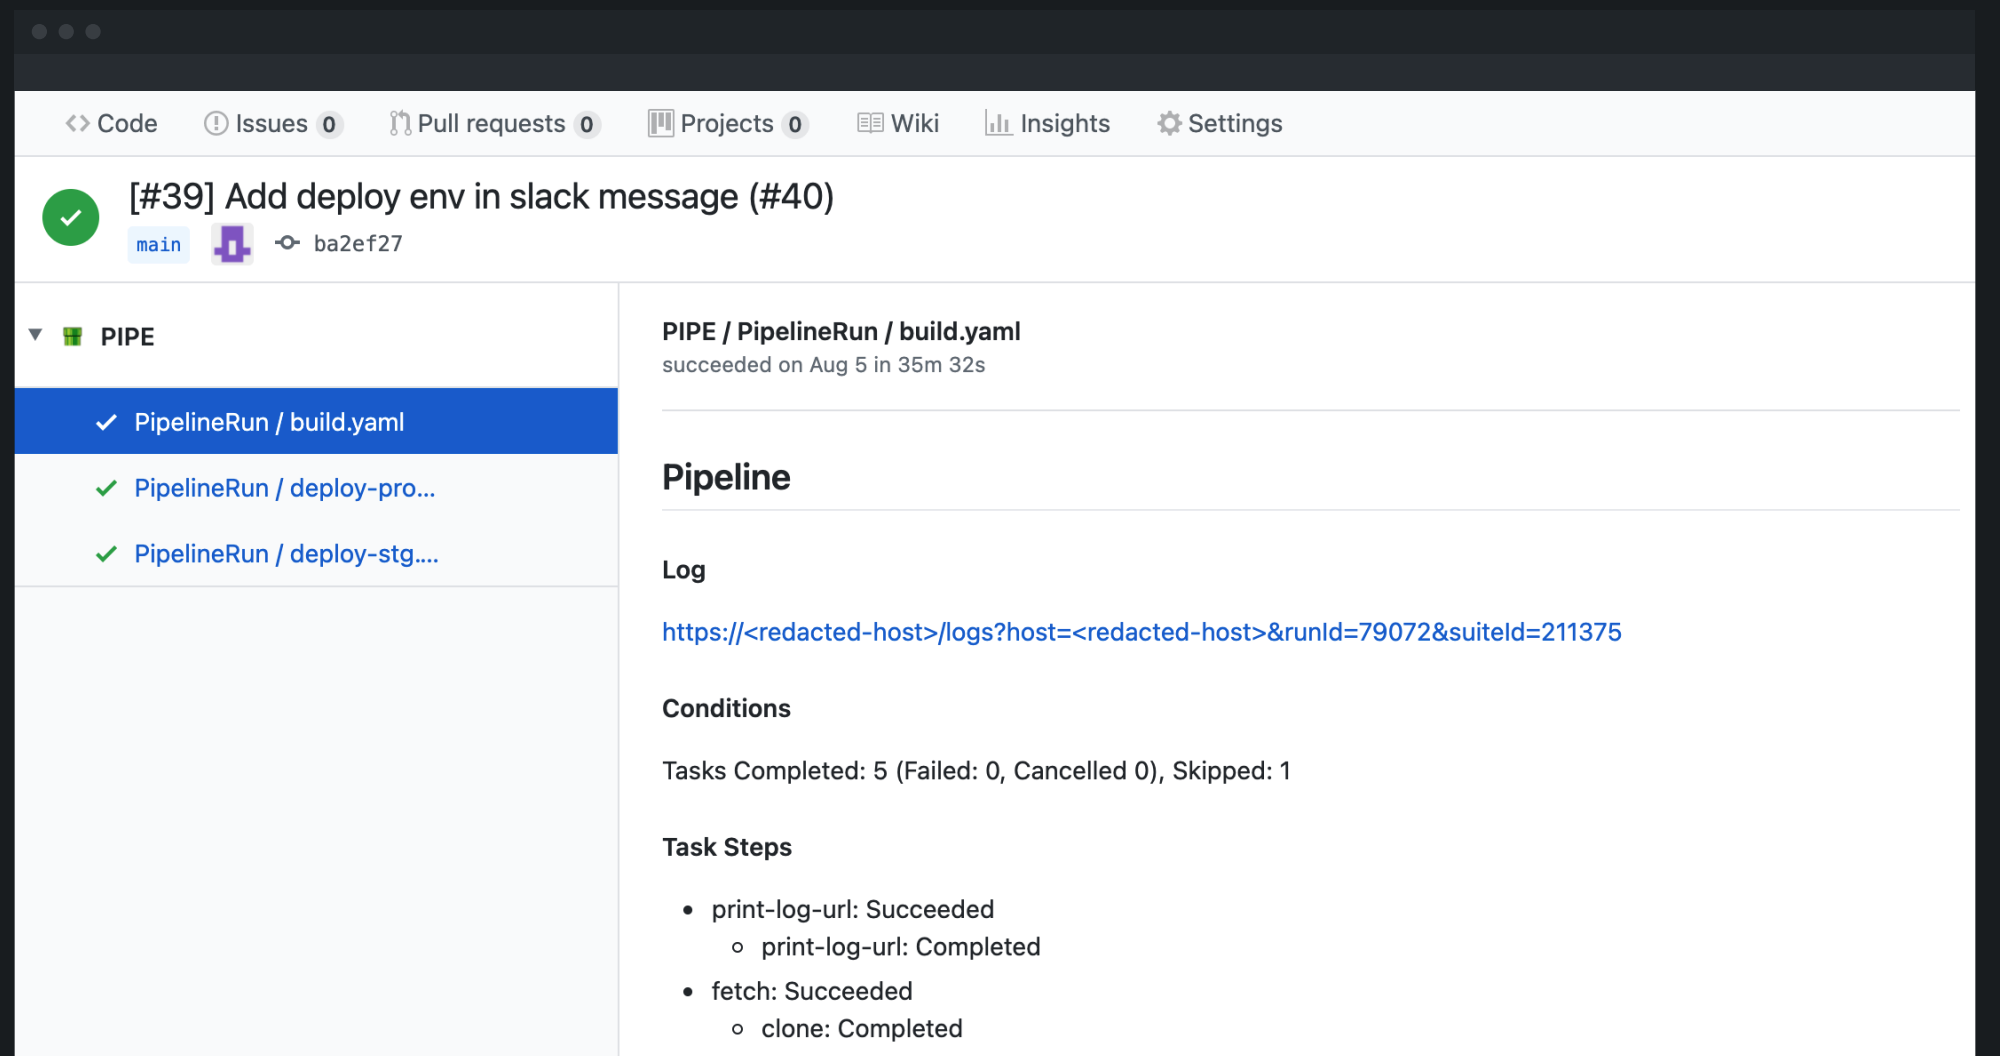This screenshot has height=1056, width=2000.
Task: Click the green PIPE app icon
Action: click(73, 336)
